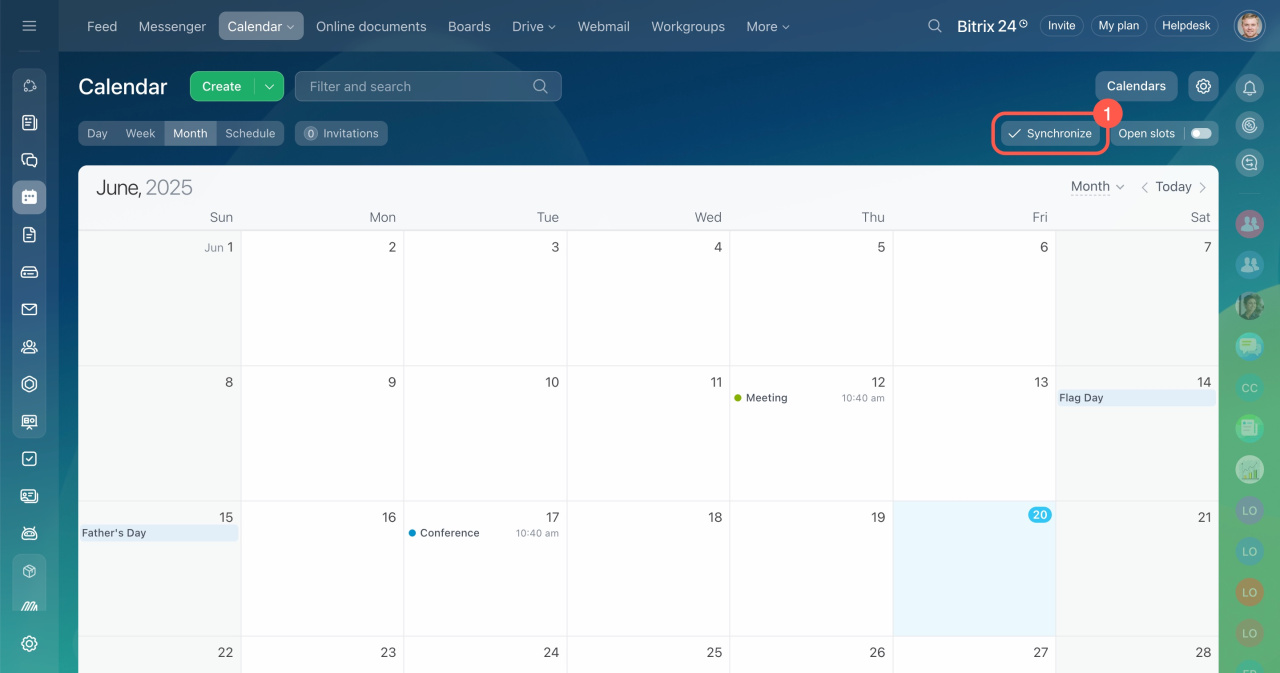This screenshot has height=673, width=1280.
Task: Expand the Create button dropdown arrow
Action: pos(269,87)
